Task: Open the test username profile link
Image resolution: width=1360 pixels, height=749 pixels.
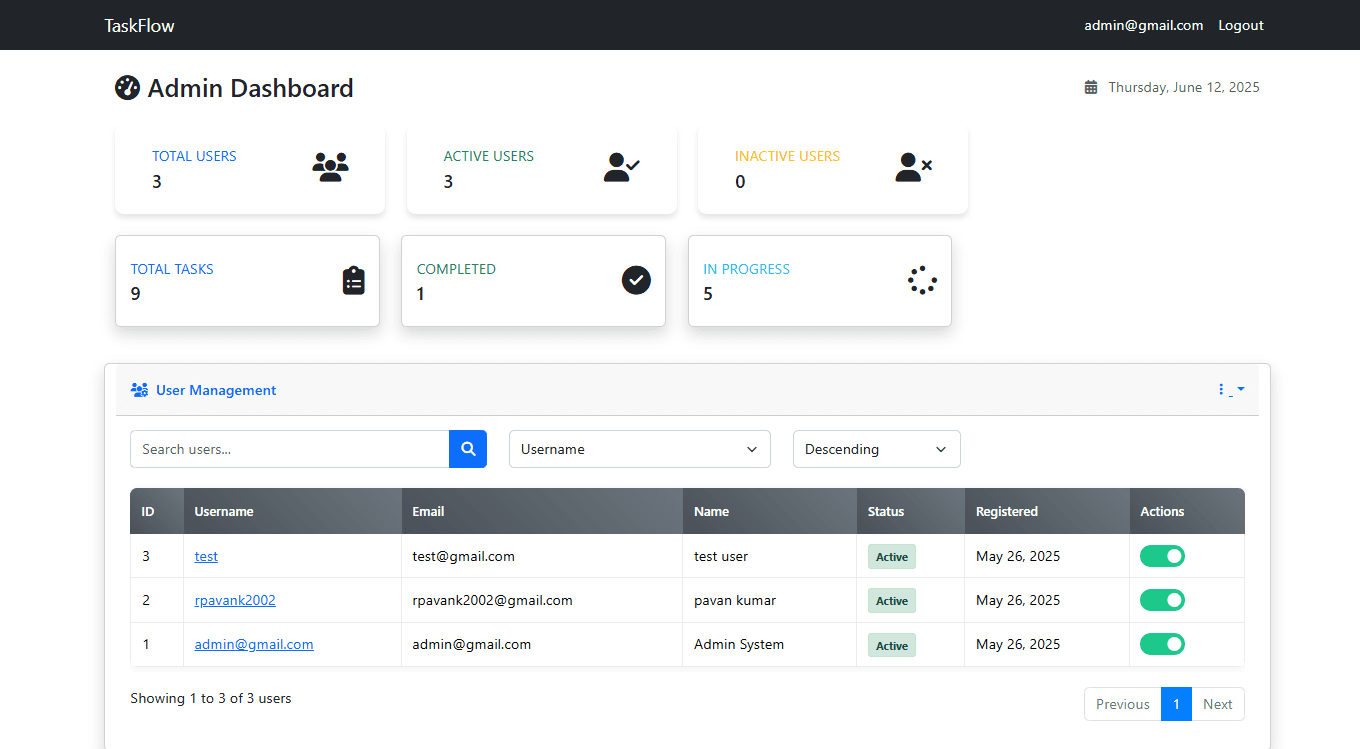Action: pos(206,556)
